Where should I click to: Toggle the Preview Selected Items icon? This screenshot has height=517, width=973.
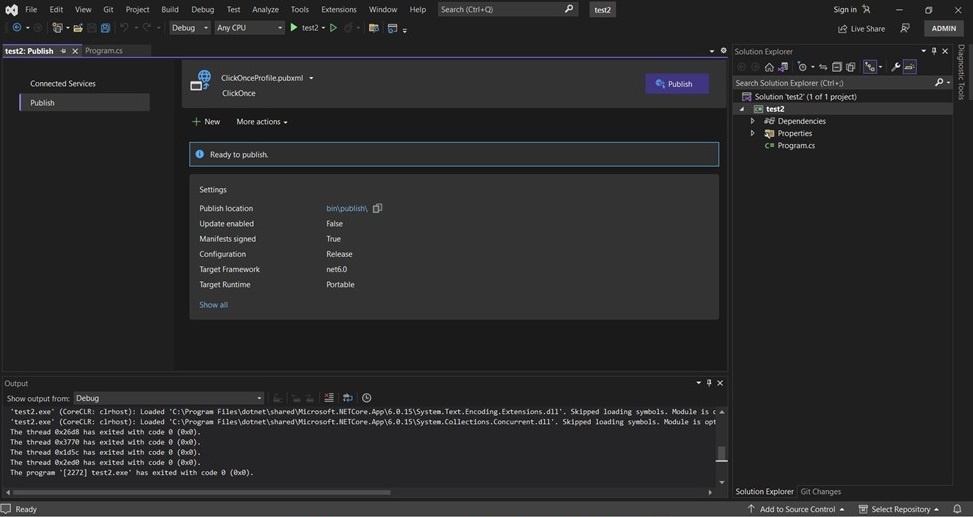tap(910, 67)
